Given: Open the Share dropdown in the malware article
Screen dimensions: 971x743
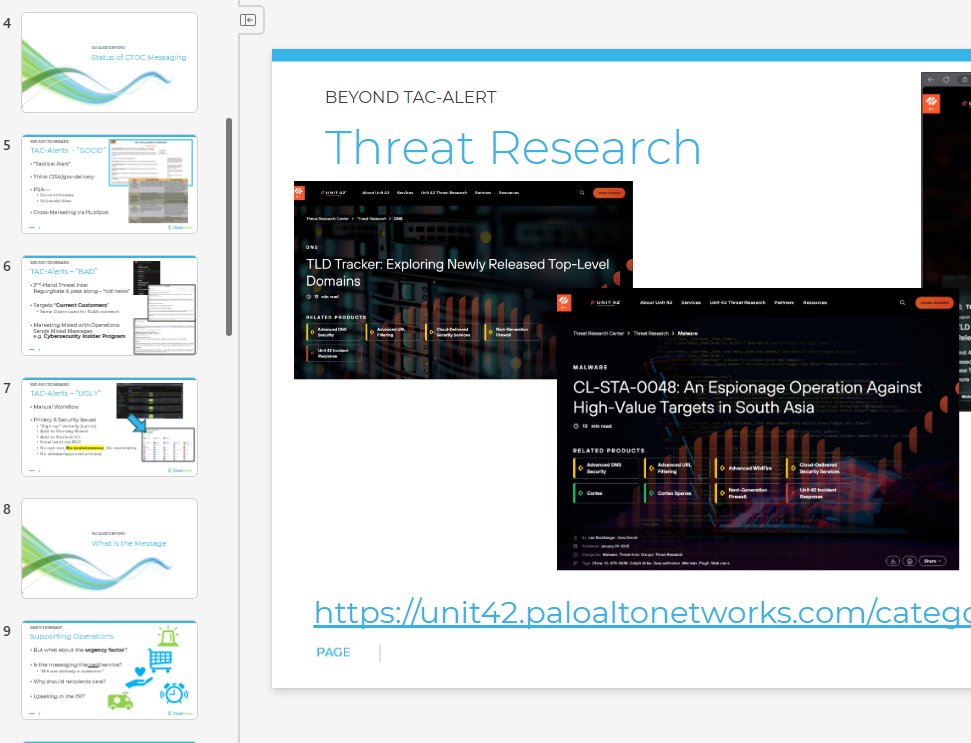Looking at the screenshot, I should coord(932,561).
